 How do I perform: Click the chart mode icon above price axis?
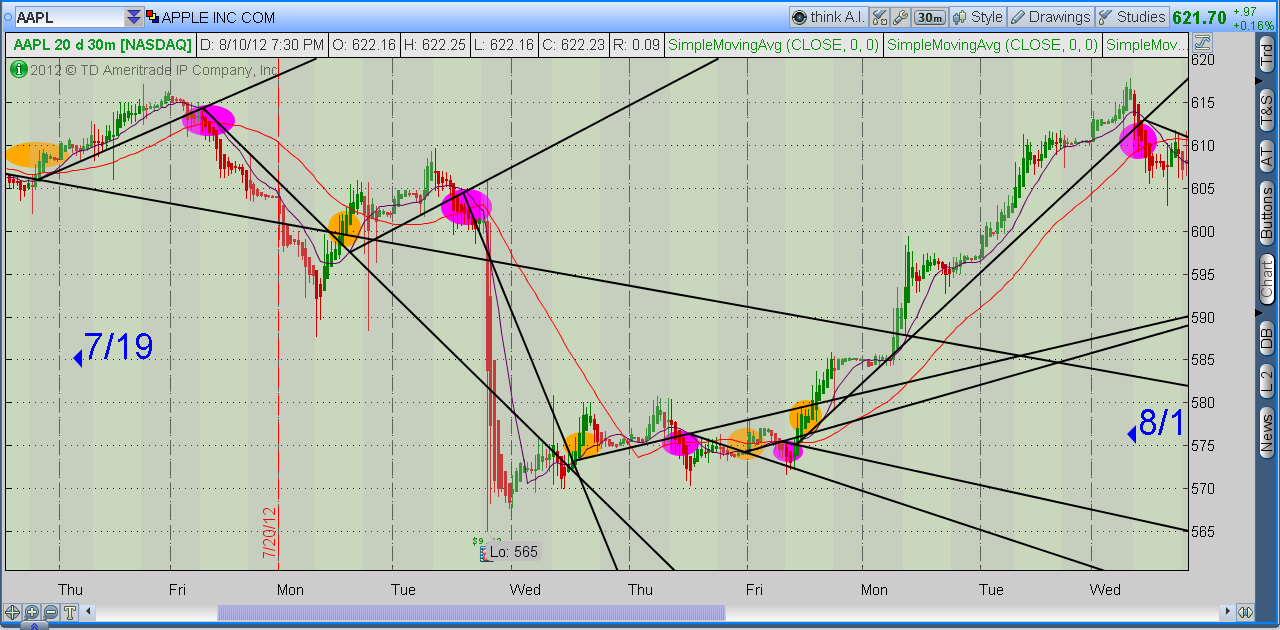1202,43
